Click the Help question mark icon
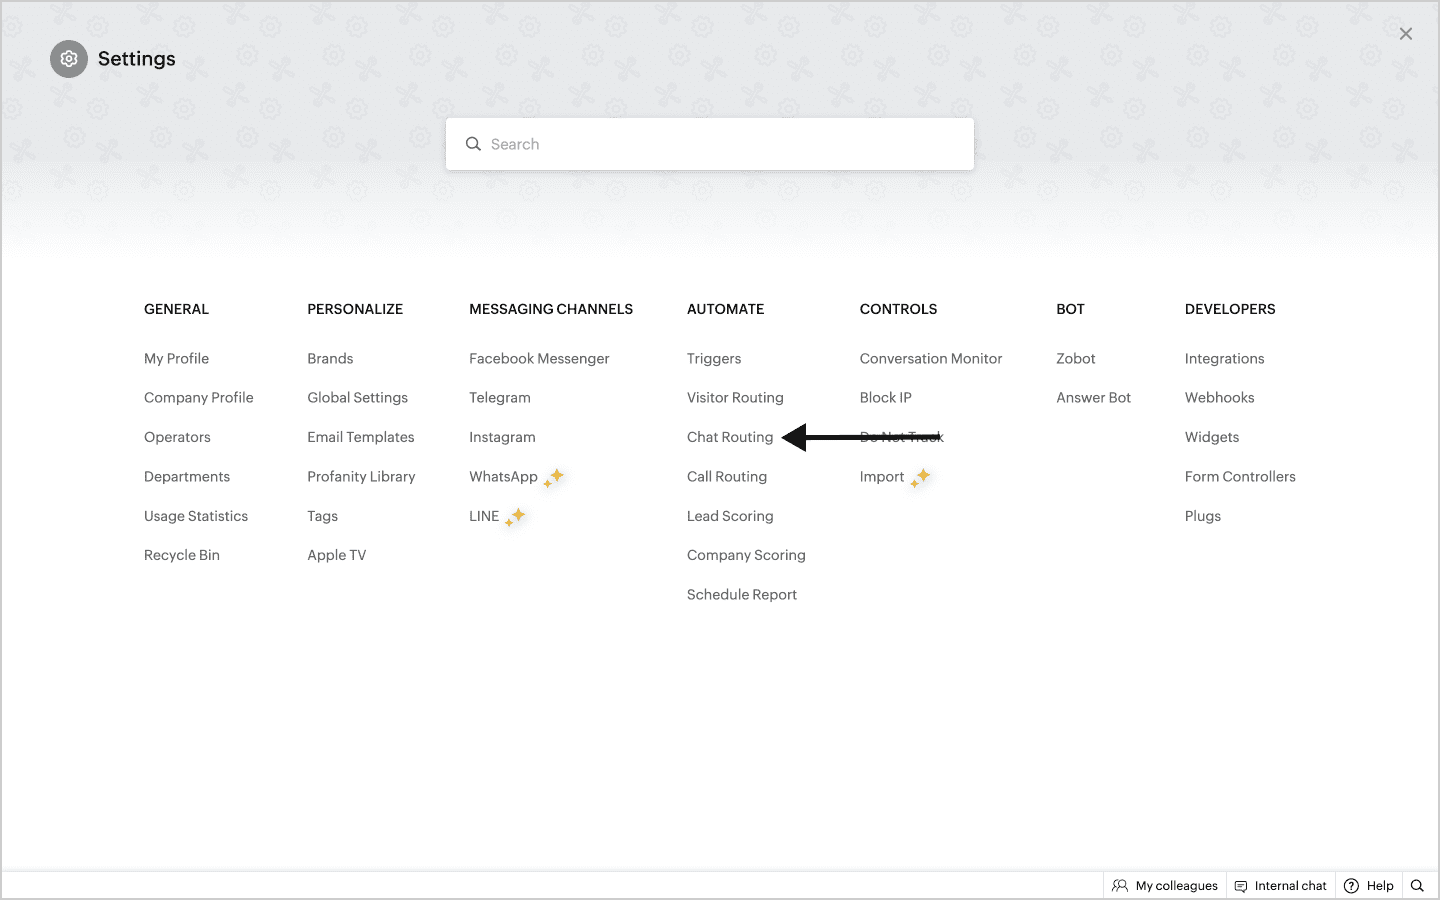 pyautogui.click(x=1351, y=886)
